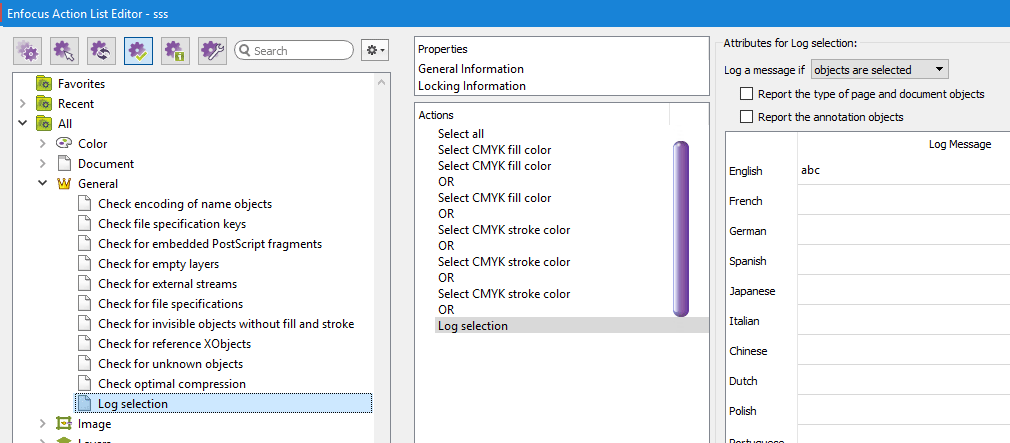Select Check for empty layers
Viewport: 1010px width, 443px height.
(x=158, y=263)
